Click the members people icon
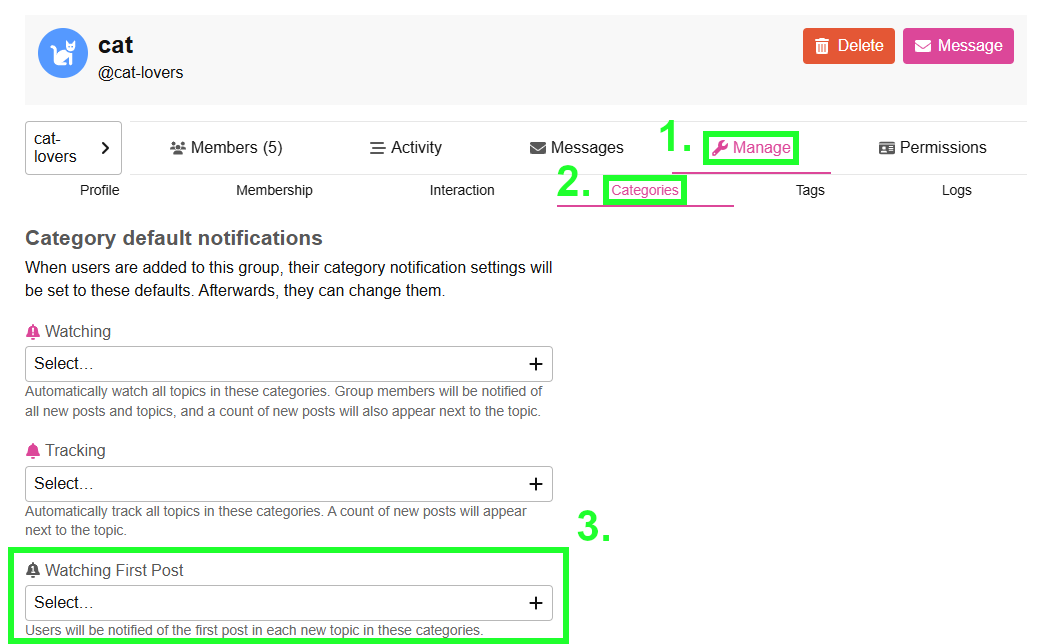Screen dimensions: 1048x644 [177, 148]
